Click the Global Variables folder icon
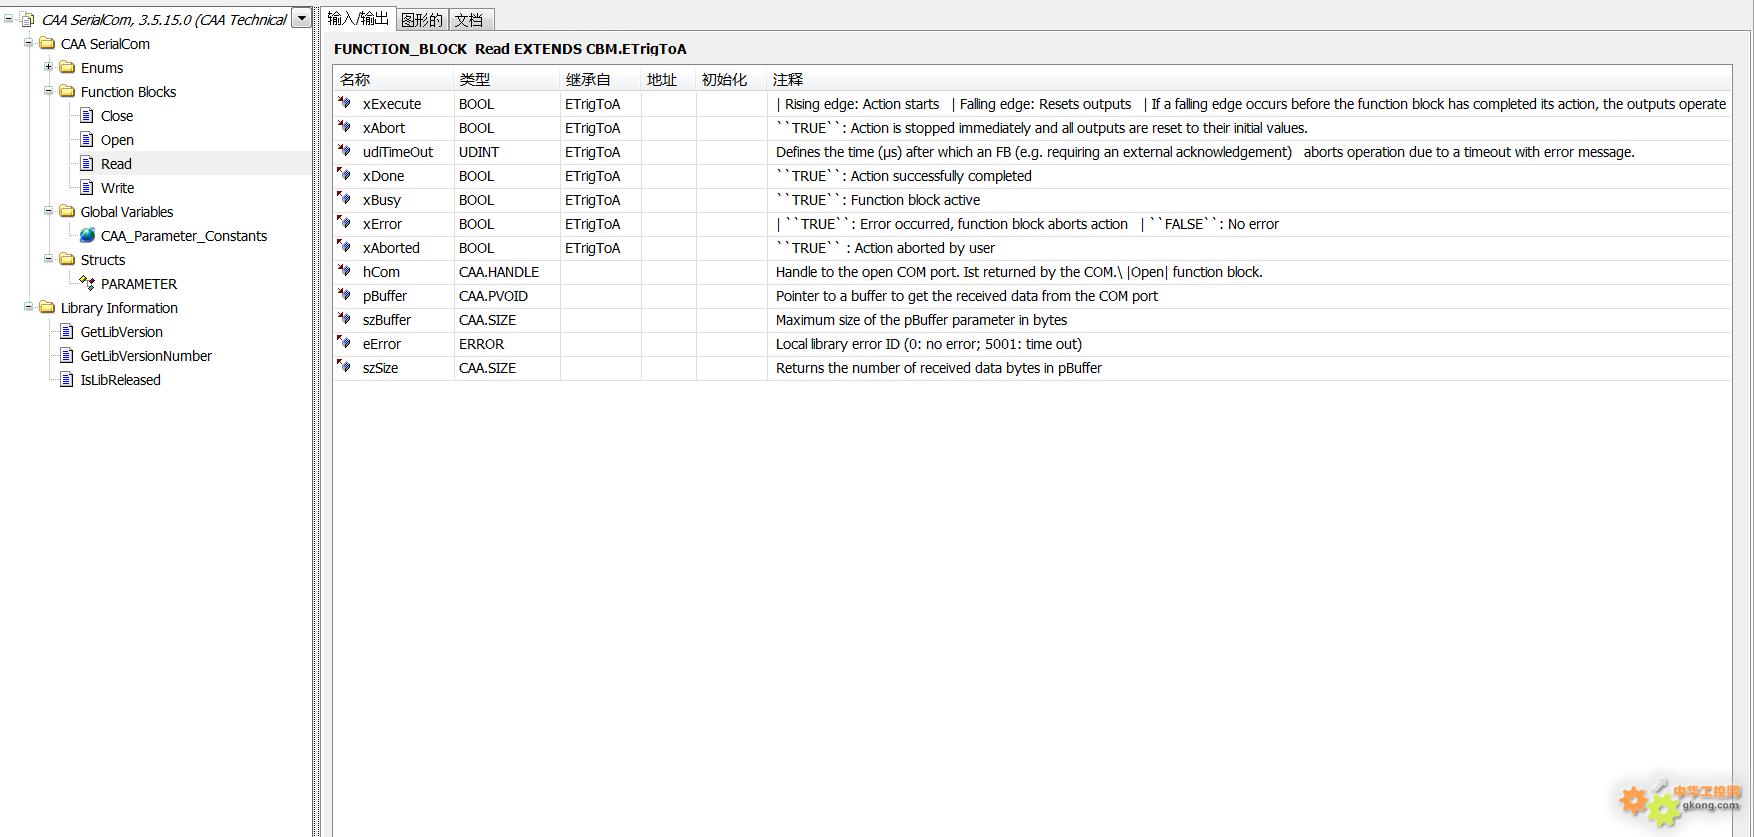Image resolution: width=1754 pixels, height=837 pixels. (67, 211)
